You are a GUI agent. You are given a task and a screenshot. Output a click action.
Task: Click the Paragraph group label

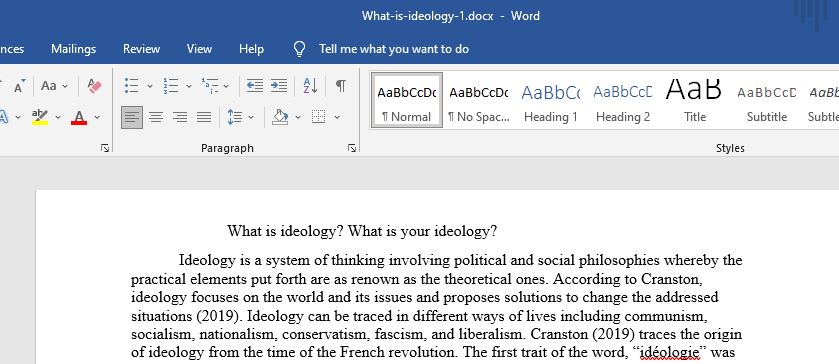(x=227, y=148)
